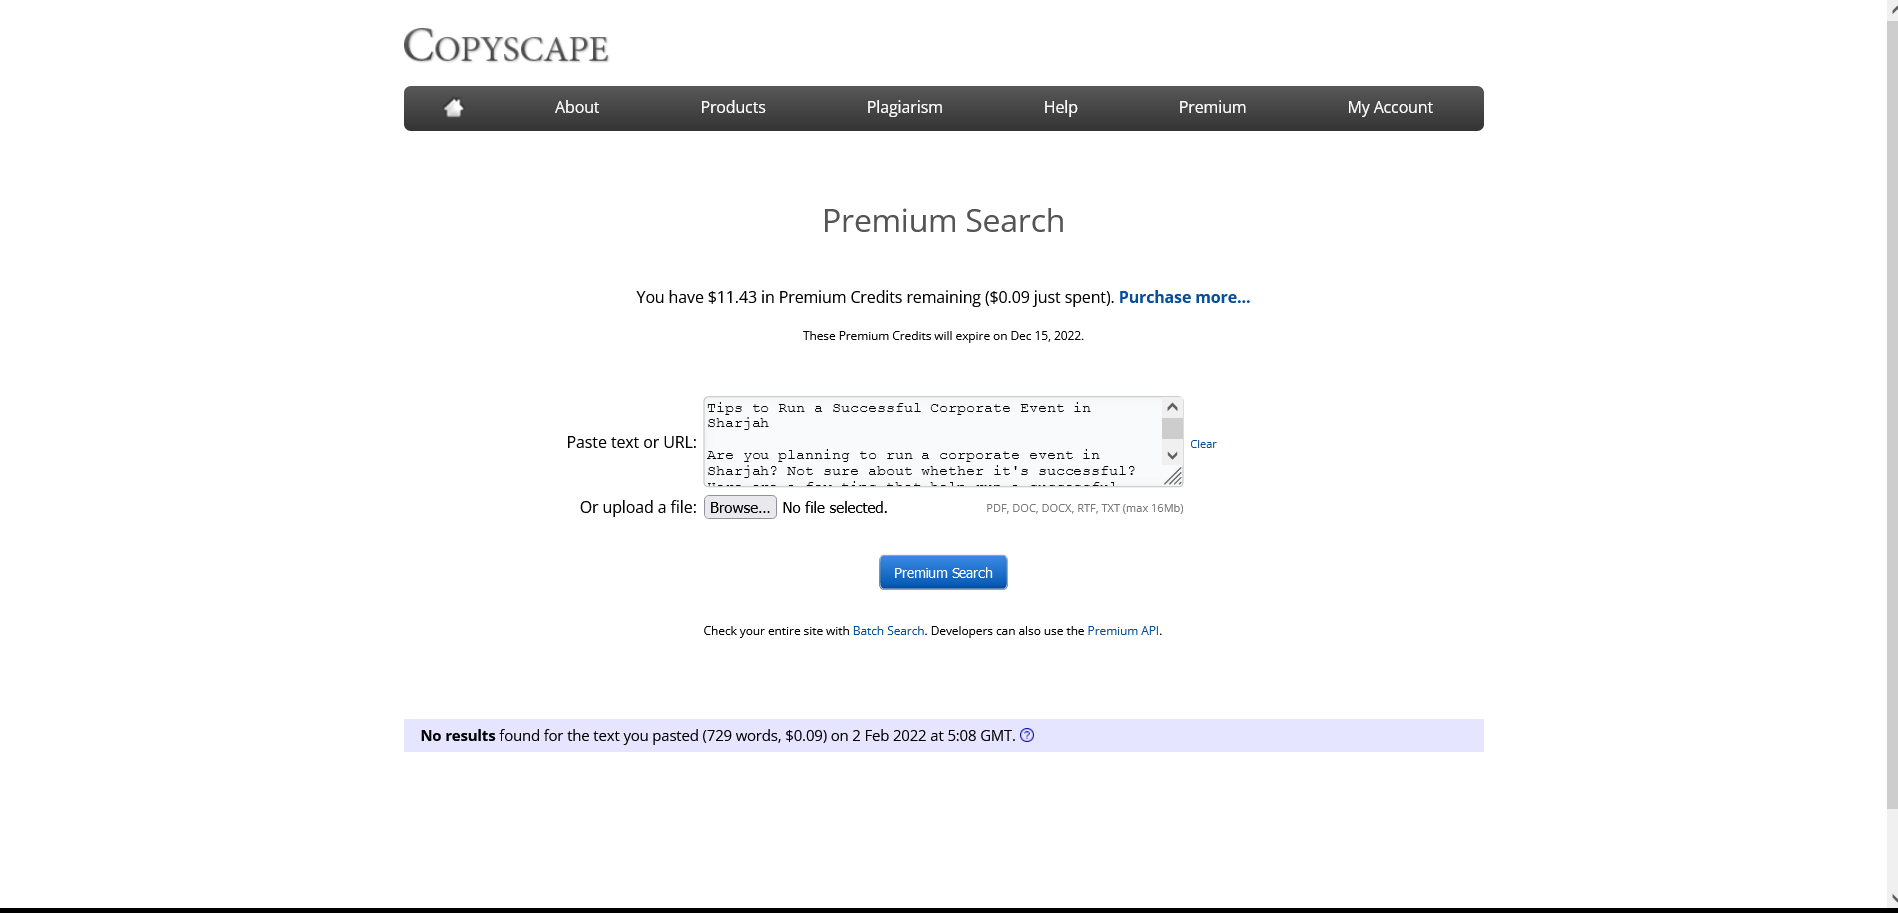Click the textarea scroll down arrow
The image size is (1898, 913).
pos(1172,456)
